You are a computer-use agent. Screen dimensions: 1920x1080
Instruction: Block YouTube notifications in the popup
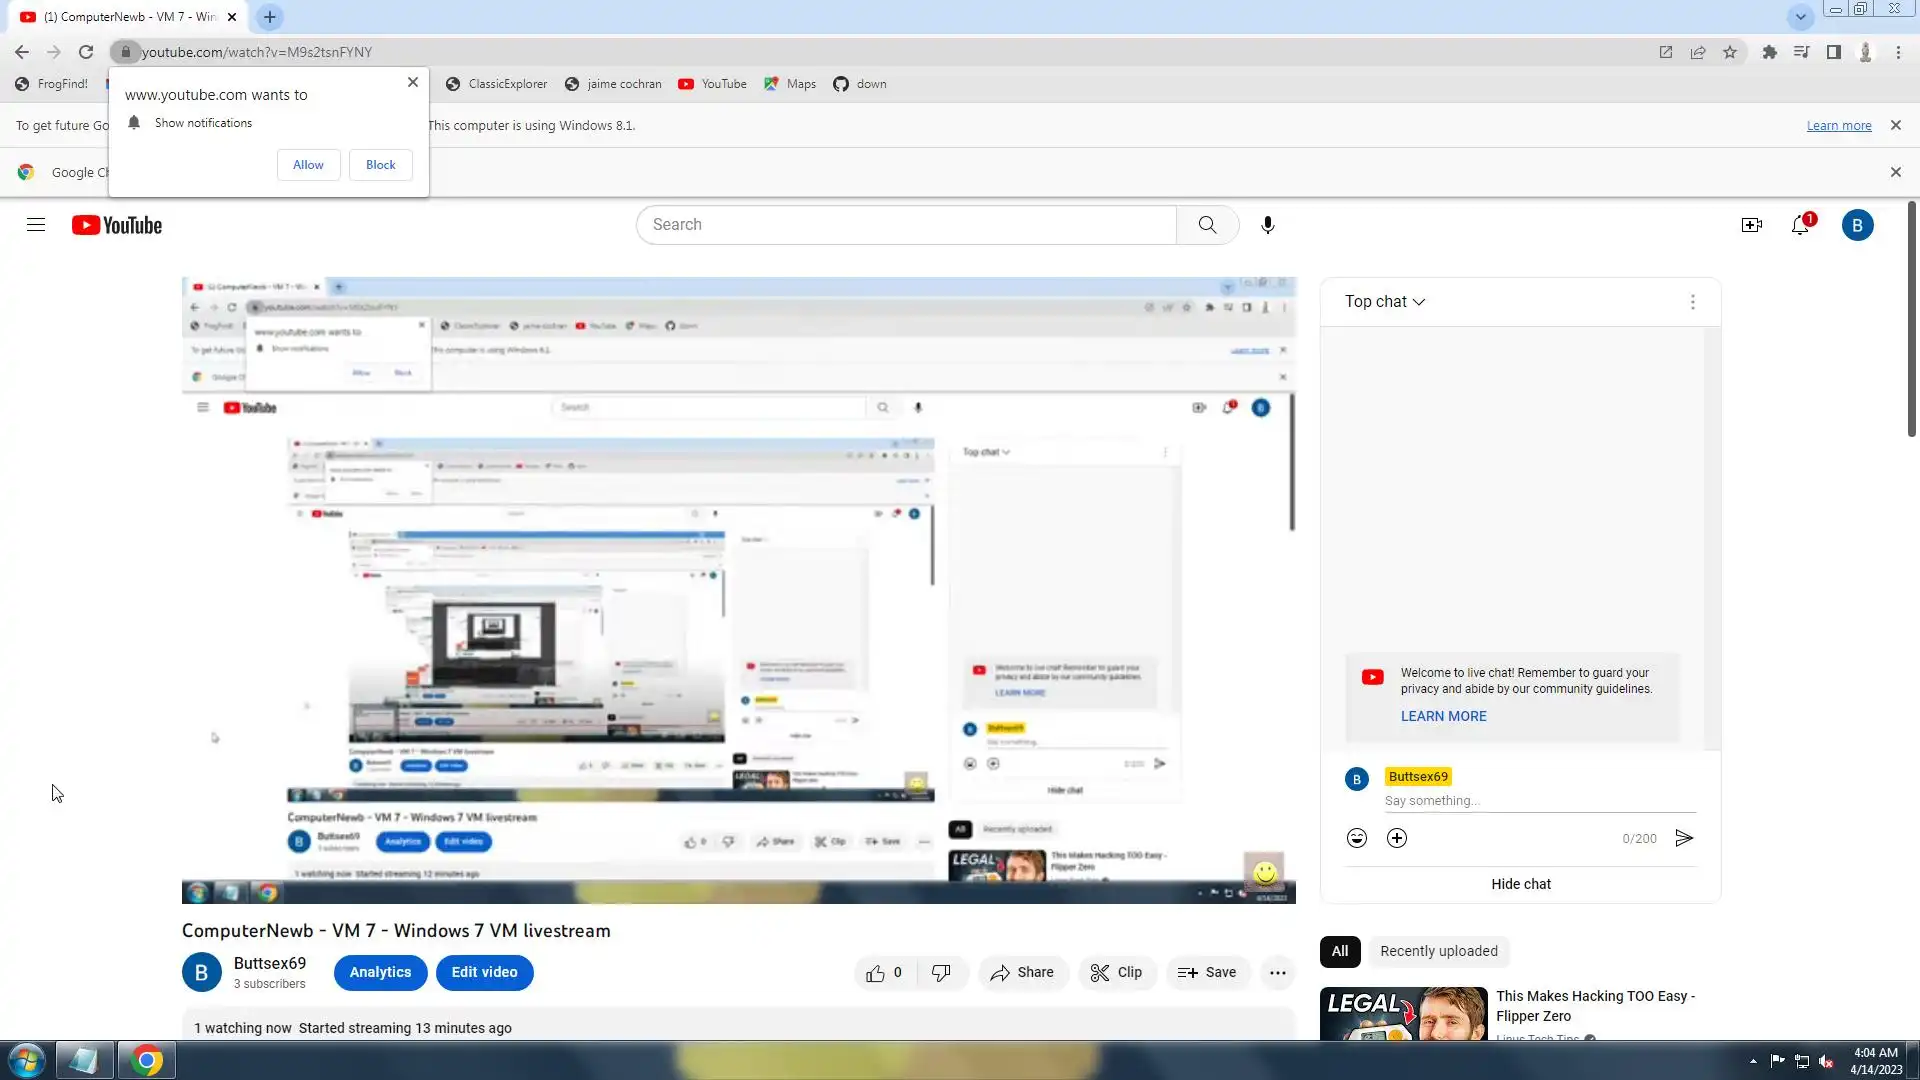pos(380,165)
